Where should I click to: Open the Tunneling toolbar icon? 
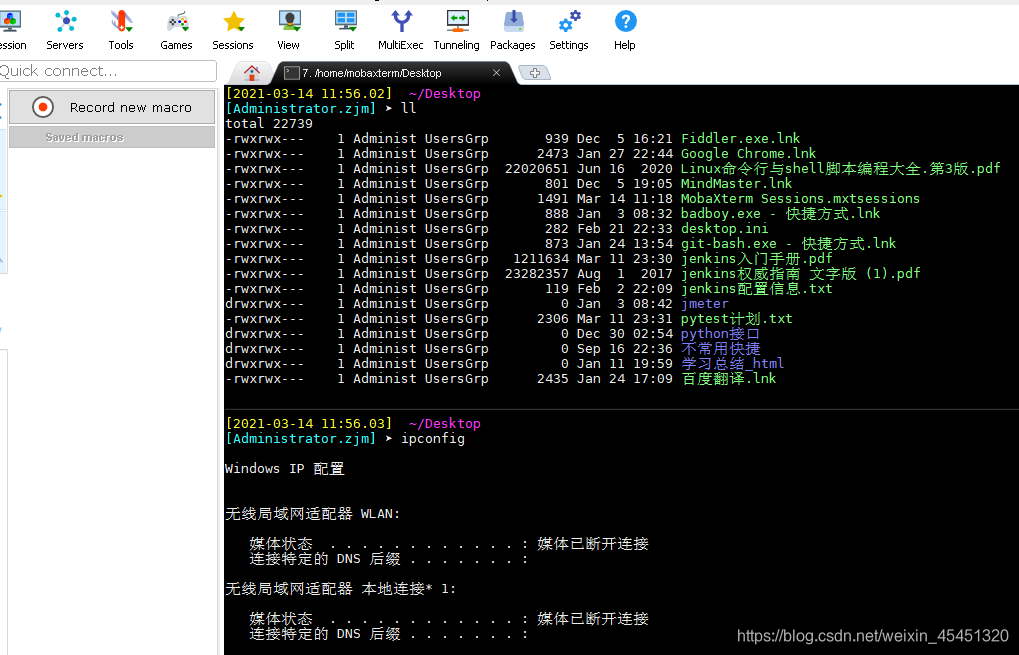tap(457, 22)
